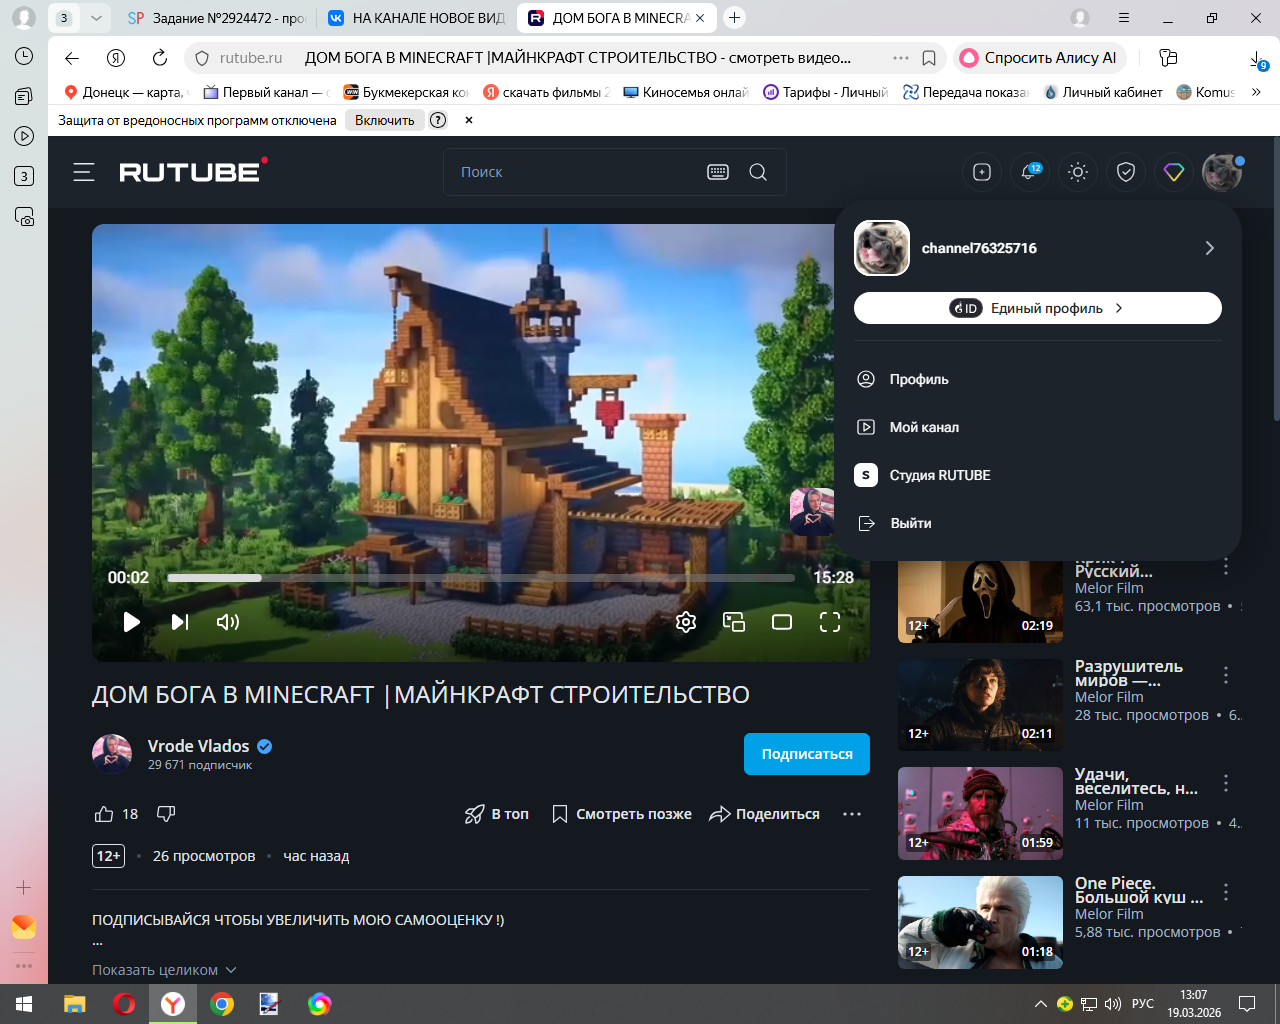Image resolution: width=1280 pixels, height=1024 pixels.
Task: Dismiss the malware protection notice
Action: (x=468, y=120)
